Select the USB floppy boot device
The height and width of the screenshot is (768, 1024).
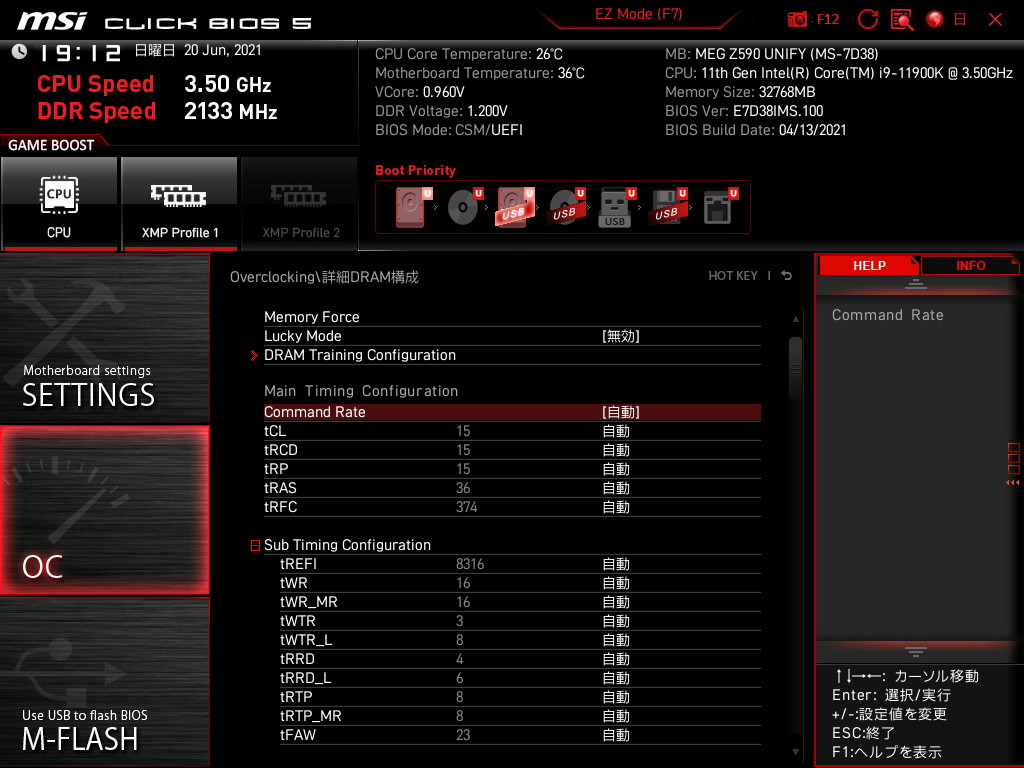[x=667, y=207]
